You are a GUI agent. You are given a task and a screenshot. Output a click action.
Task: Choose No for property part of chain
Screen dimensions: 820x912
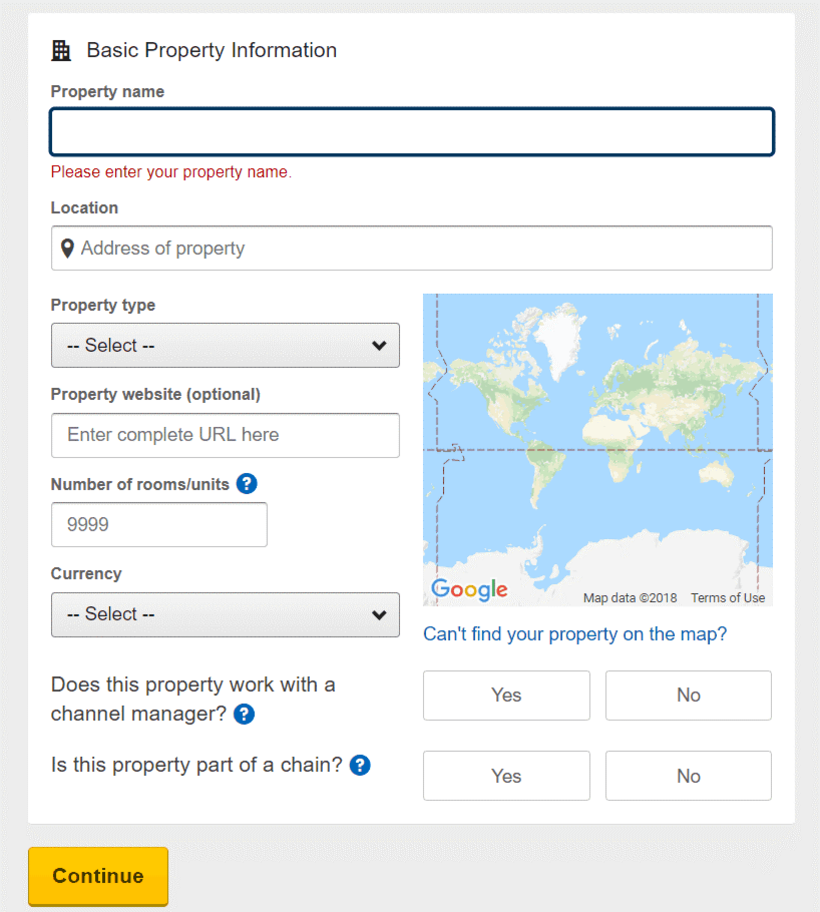(x=688, y=776)
